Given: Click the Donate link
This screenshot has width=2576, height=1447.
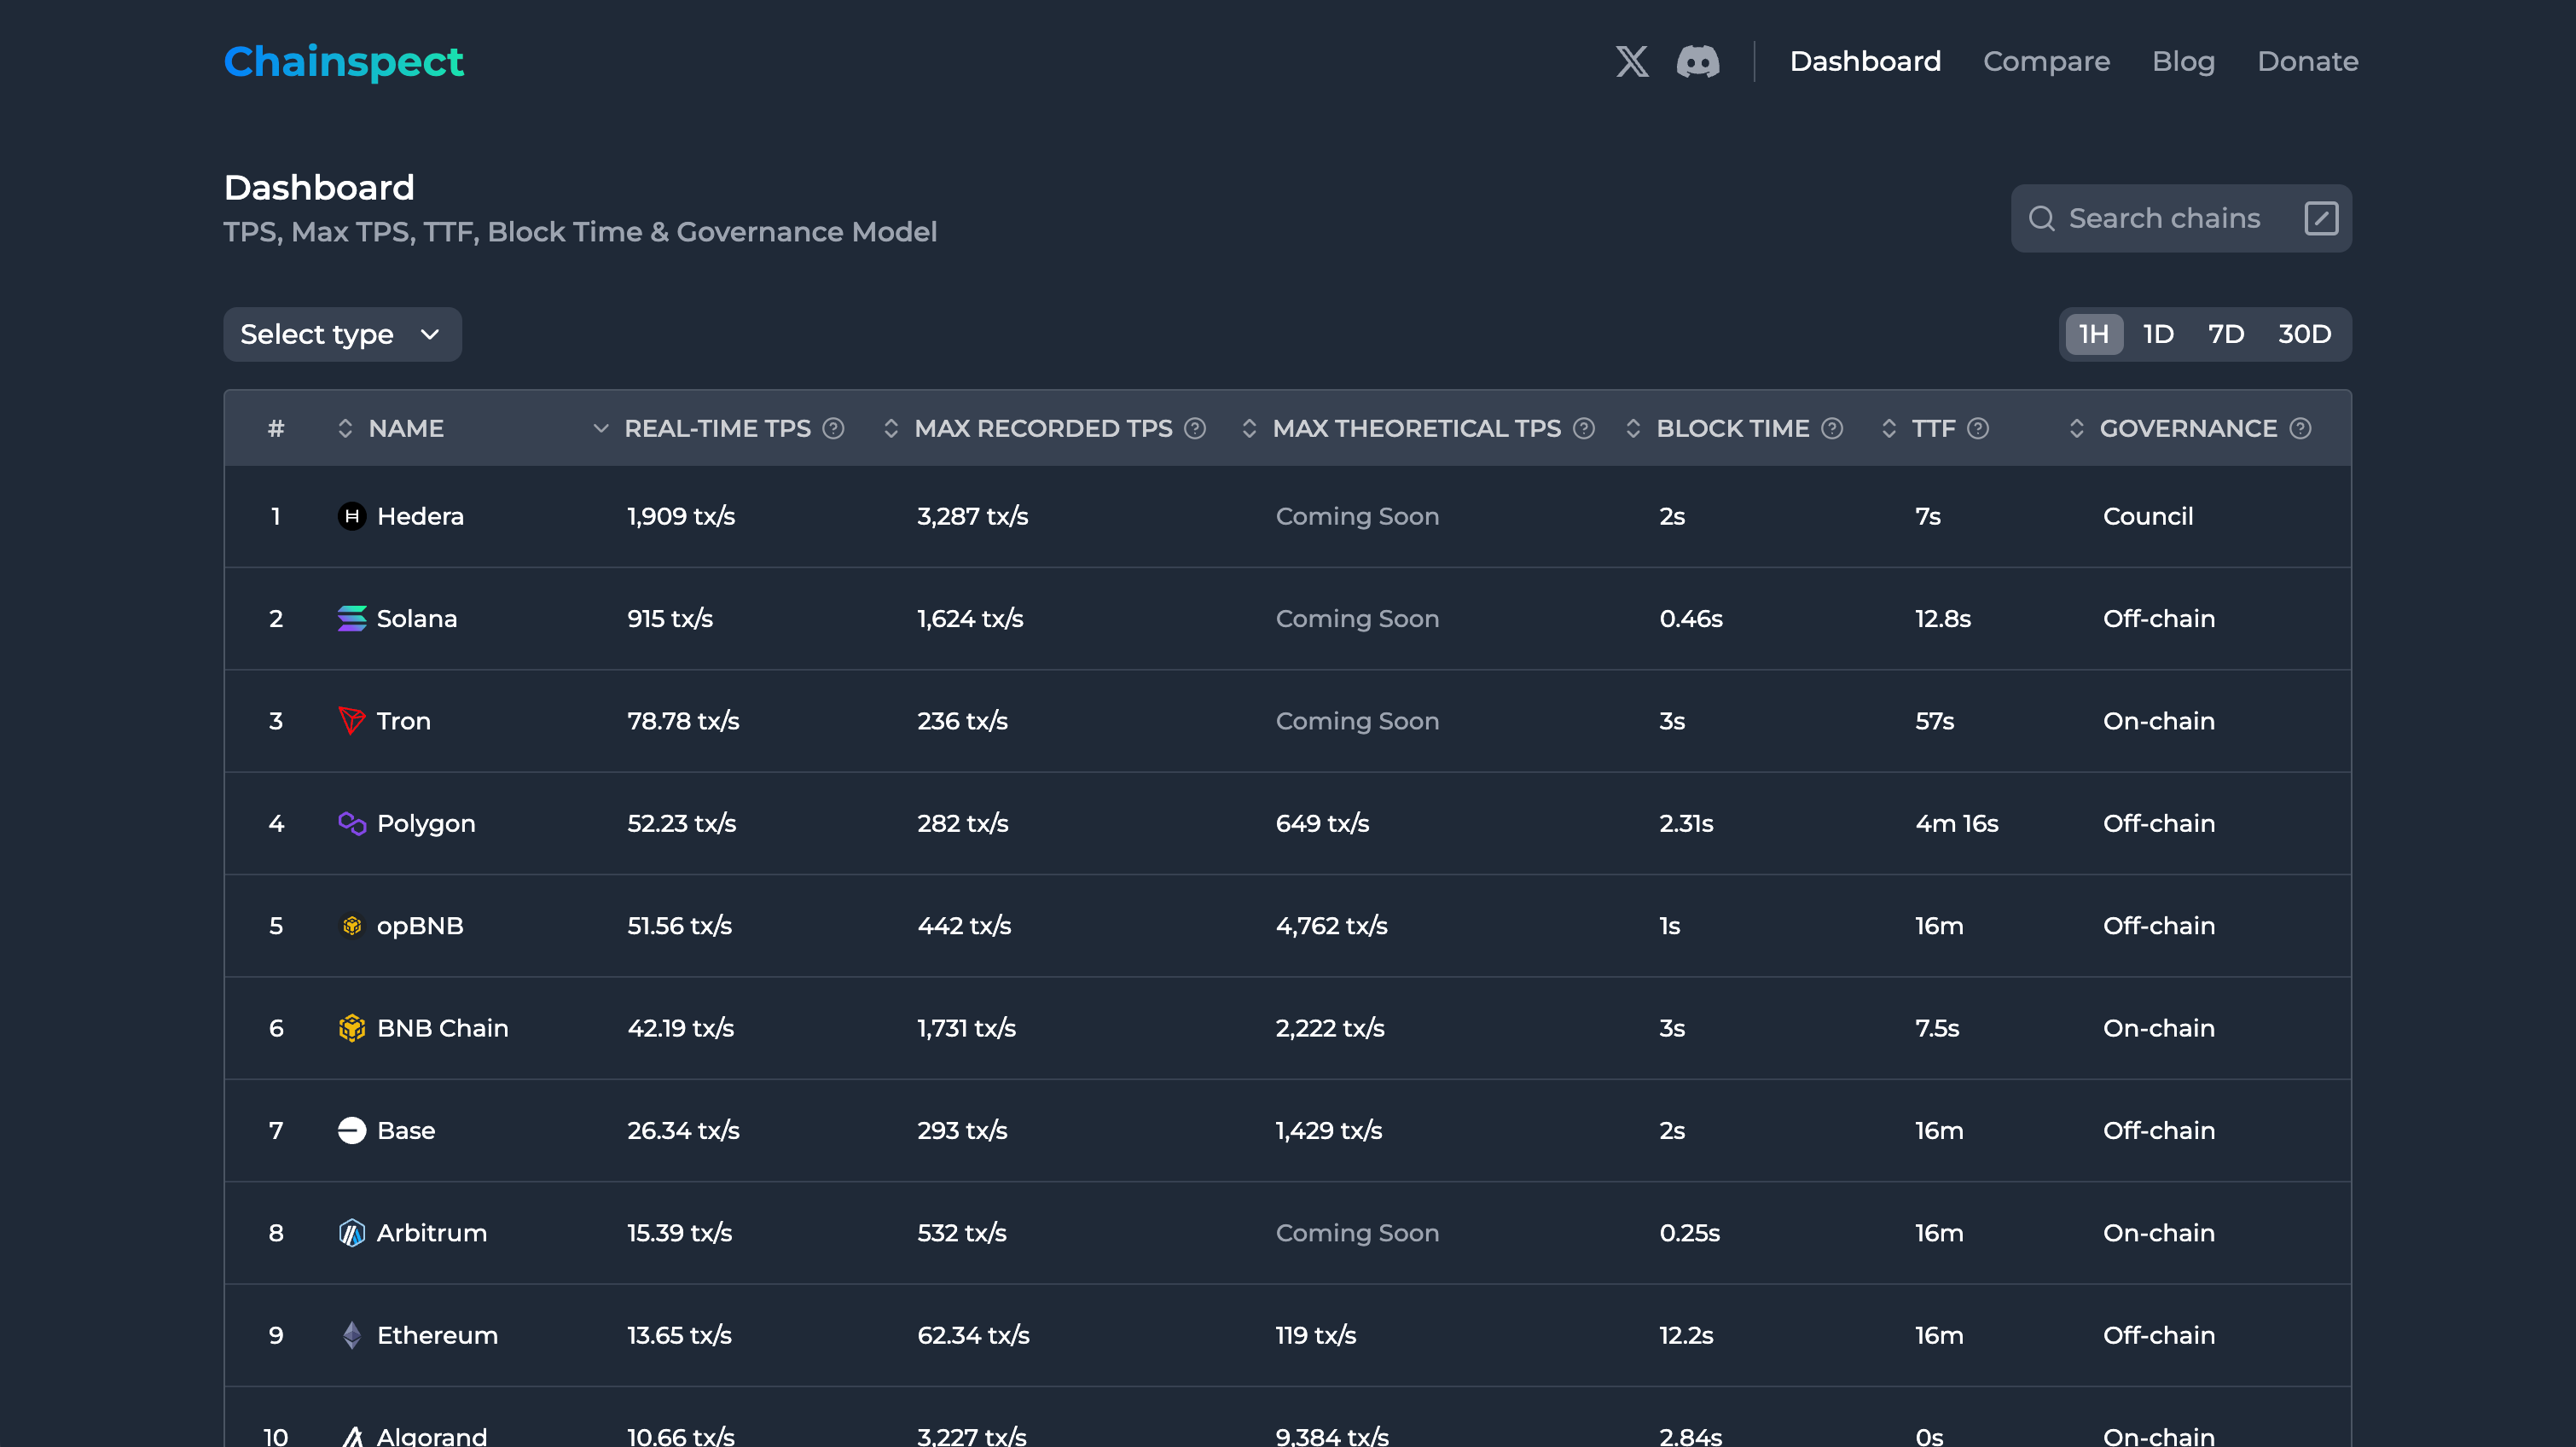Looking at the screenshot, I should (2307, 62).
